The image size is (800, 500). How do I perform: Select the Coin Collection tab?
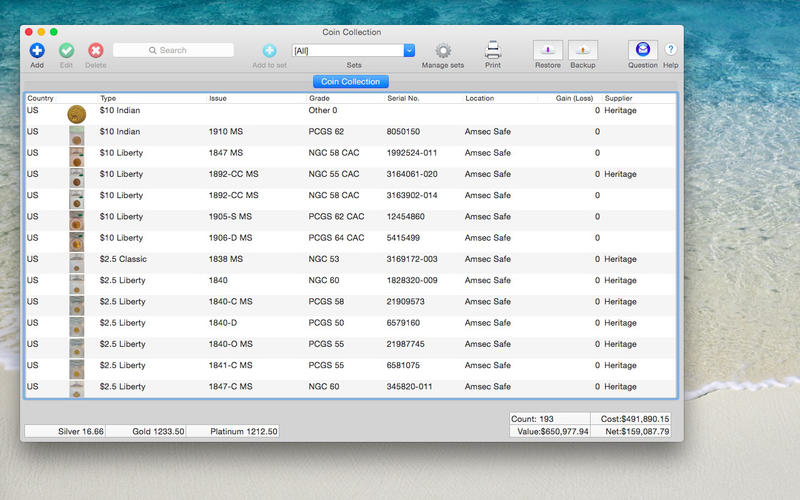(351, 82)
